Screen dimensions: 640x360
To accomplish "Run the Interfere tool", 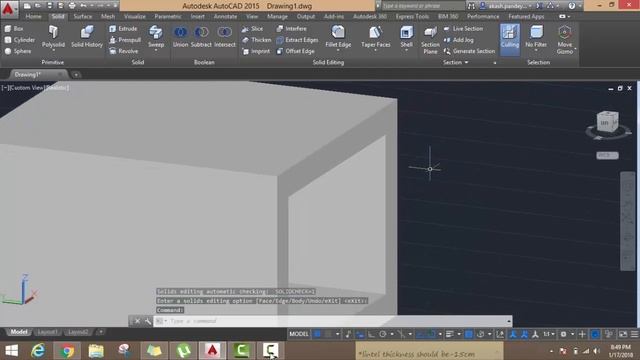I will click(291, 29).
